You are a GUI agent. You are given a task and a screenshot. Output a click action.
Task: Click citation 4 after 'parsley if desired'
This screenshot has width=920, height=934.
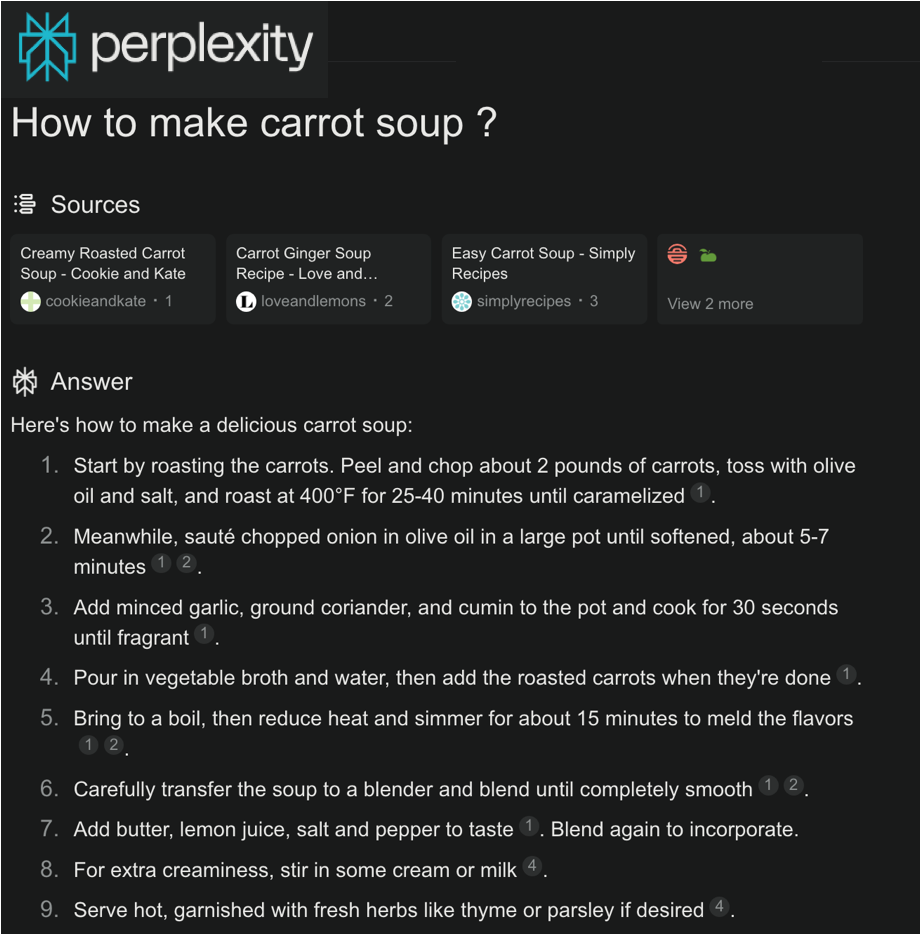click(x=719, y=907)
